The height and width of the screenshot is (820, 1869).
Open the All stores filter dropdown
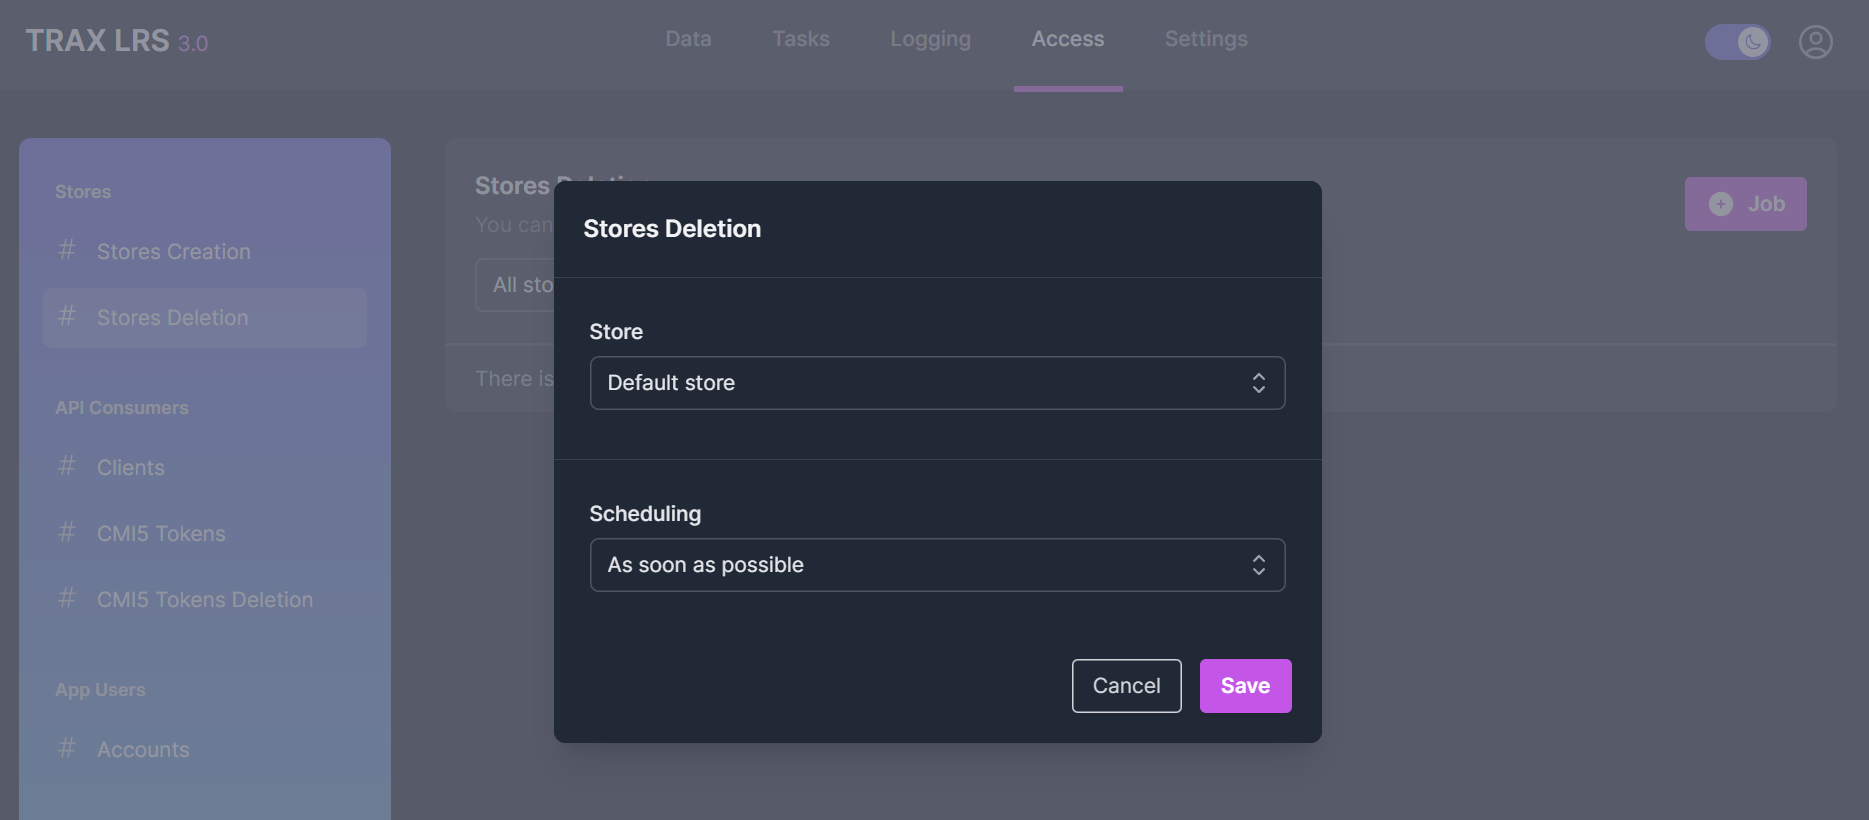(x=515, y=285)
